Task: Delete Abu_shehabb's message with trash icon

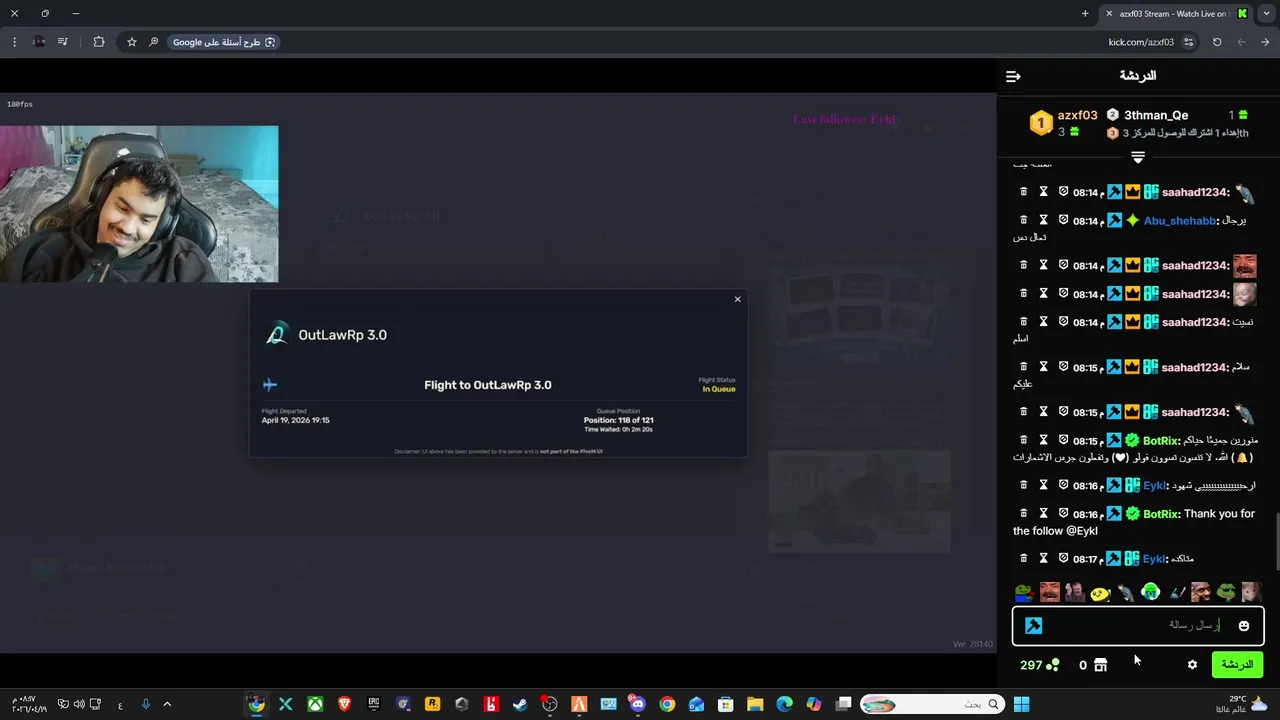Action: [1023, 220]
